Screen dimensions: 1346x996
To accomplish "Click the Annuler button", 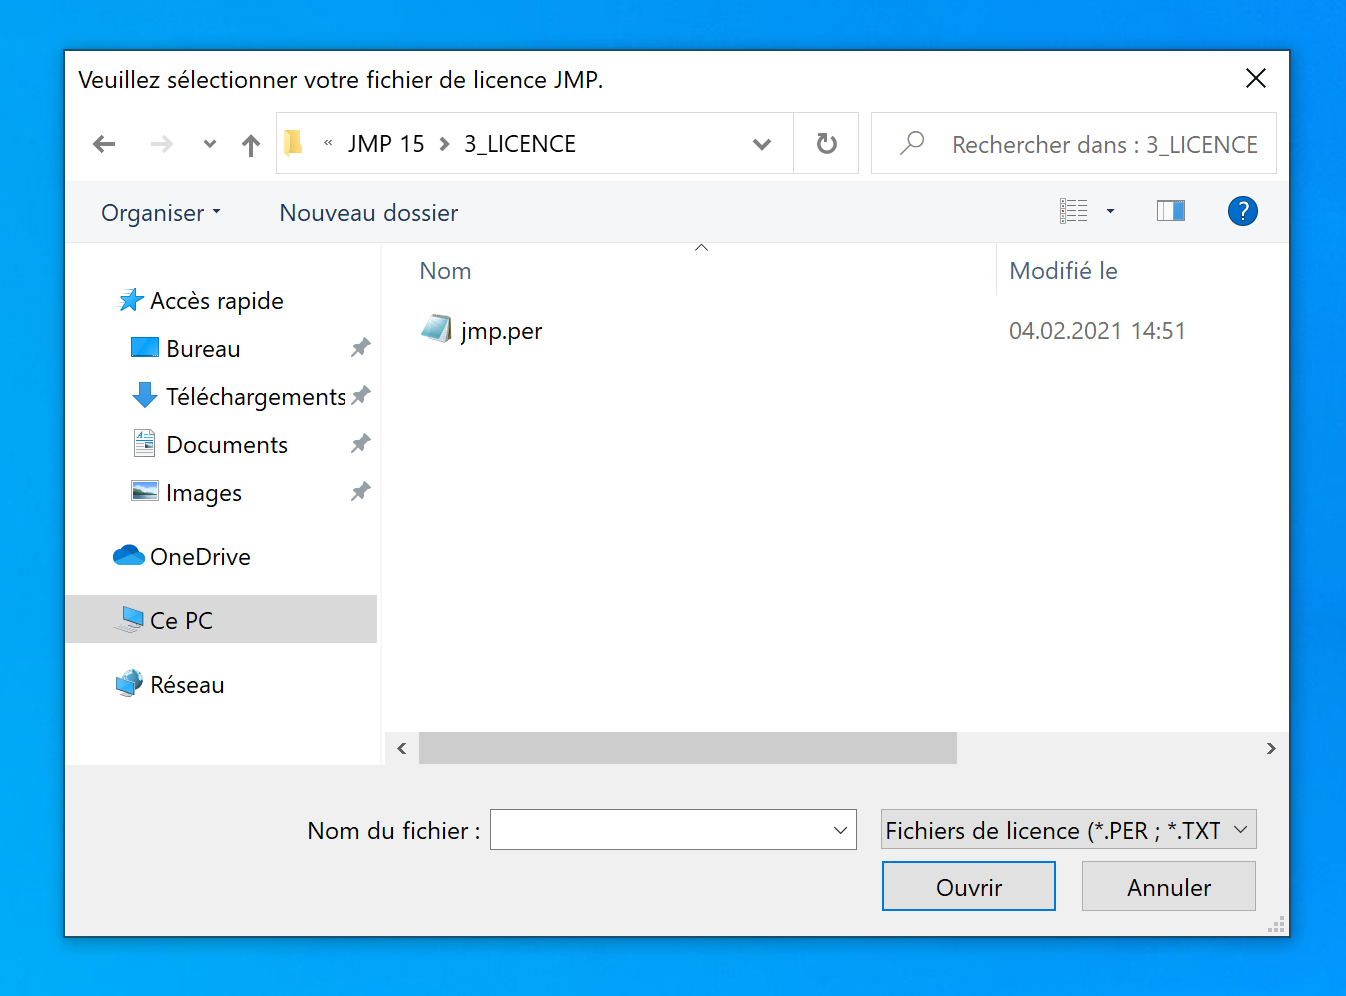I will [1168, 887].
